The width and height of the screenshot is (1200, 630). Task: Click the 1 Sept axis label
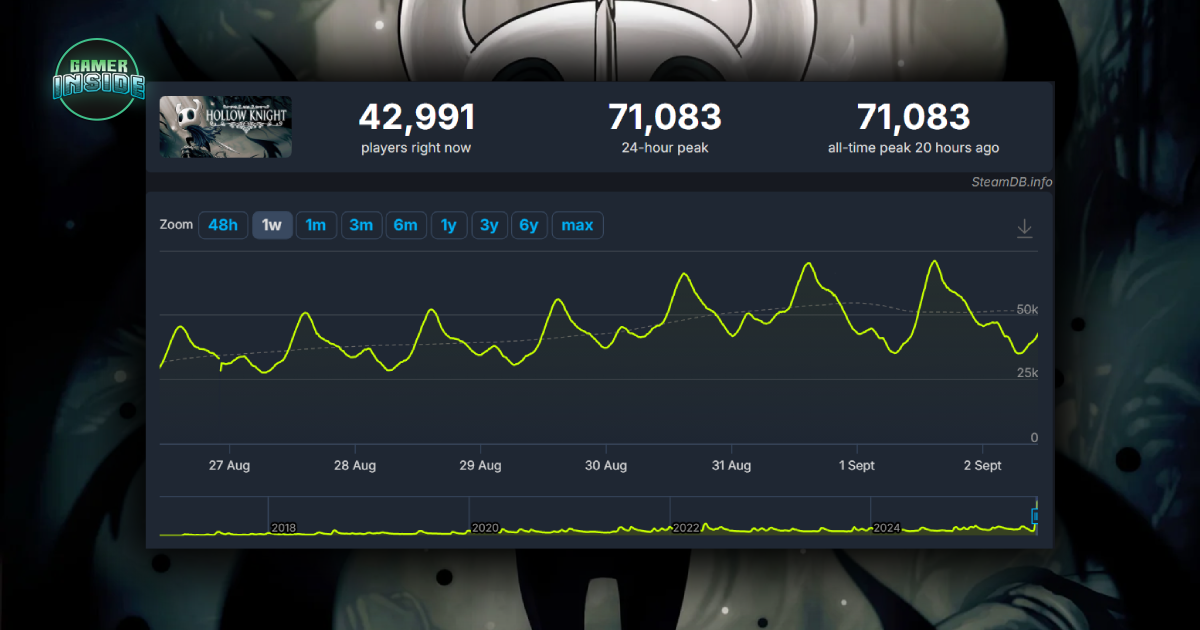[856, 466]
